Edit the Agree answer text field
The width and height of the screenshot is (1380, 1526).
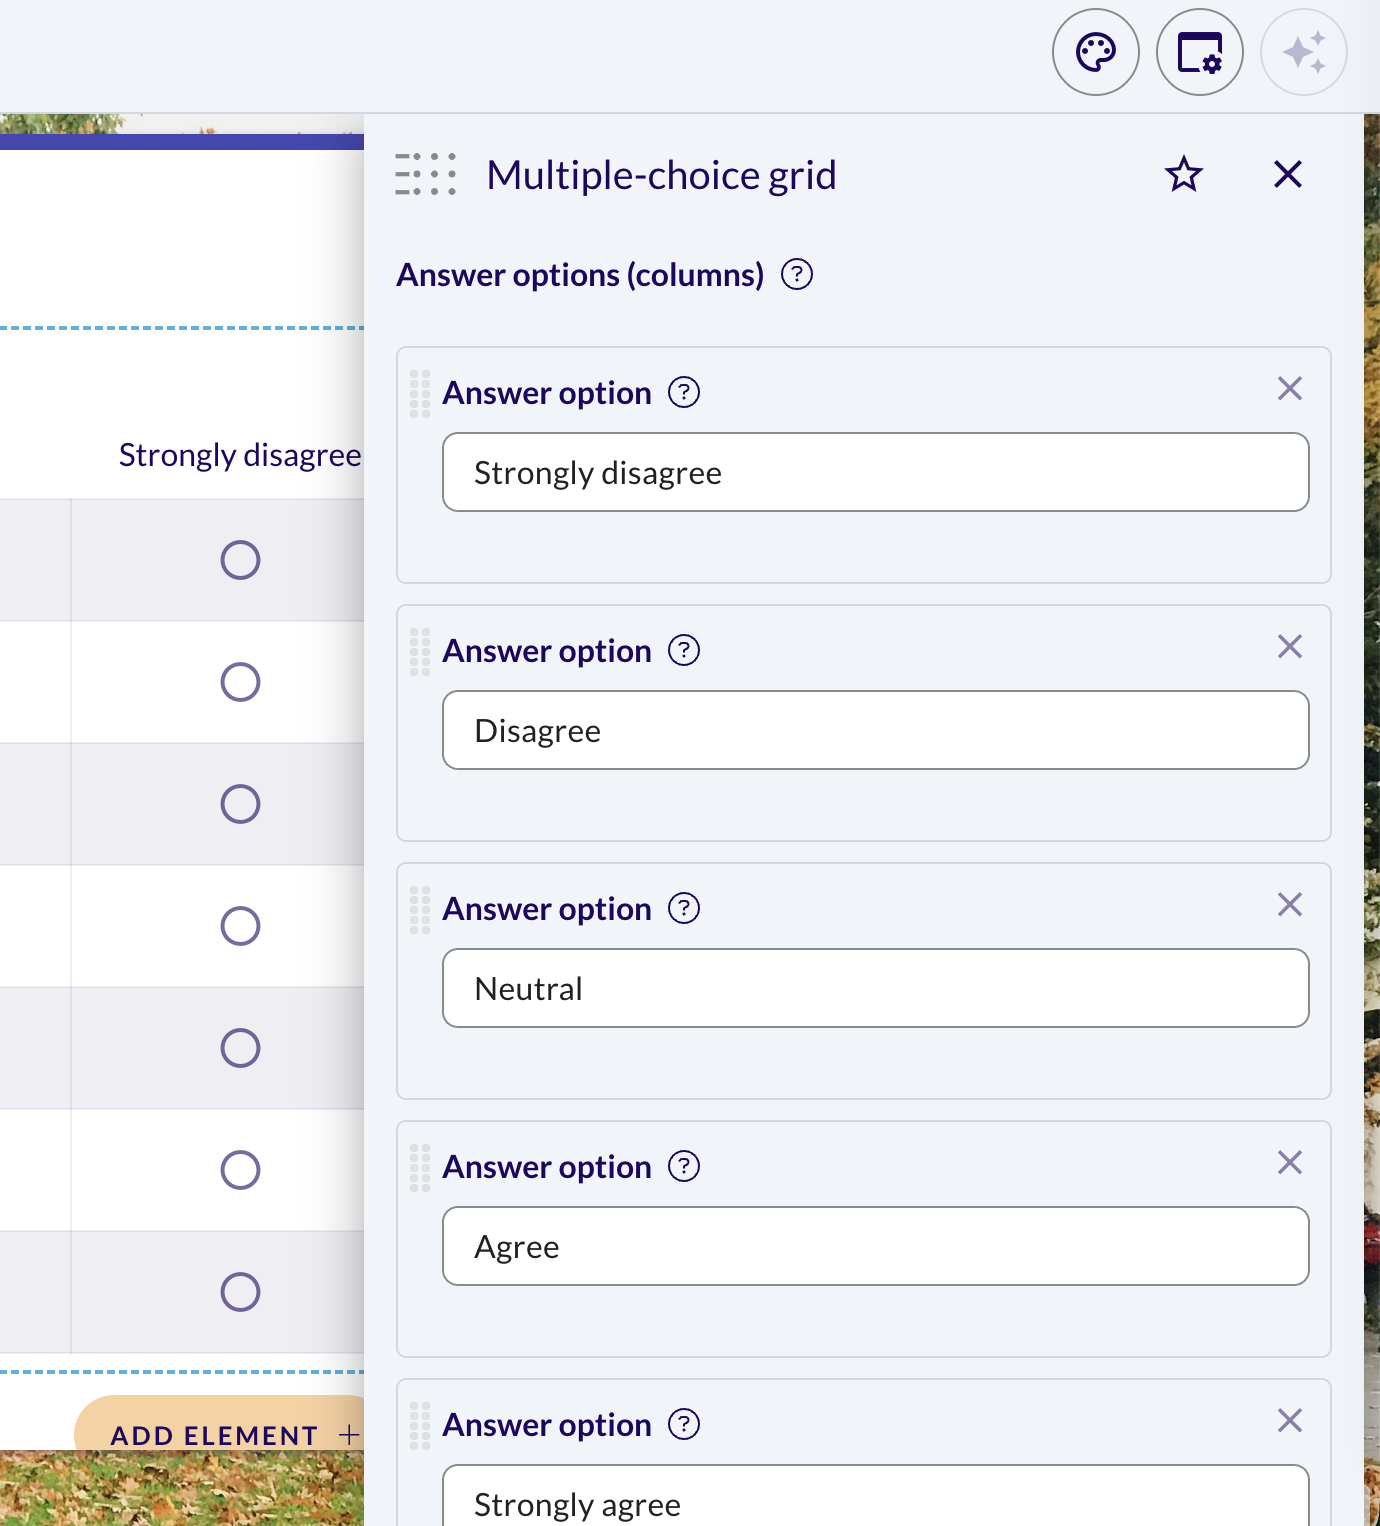[x=876, y=1246]
